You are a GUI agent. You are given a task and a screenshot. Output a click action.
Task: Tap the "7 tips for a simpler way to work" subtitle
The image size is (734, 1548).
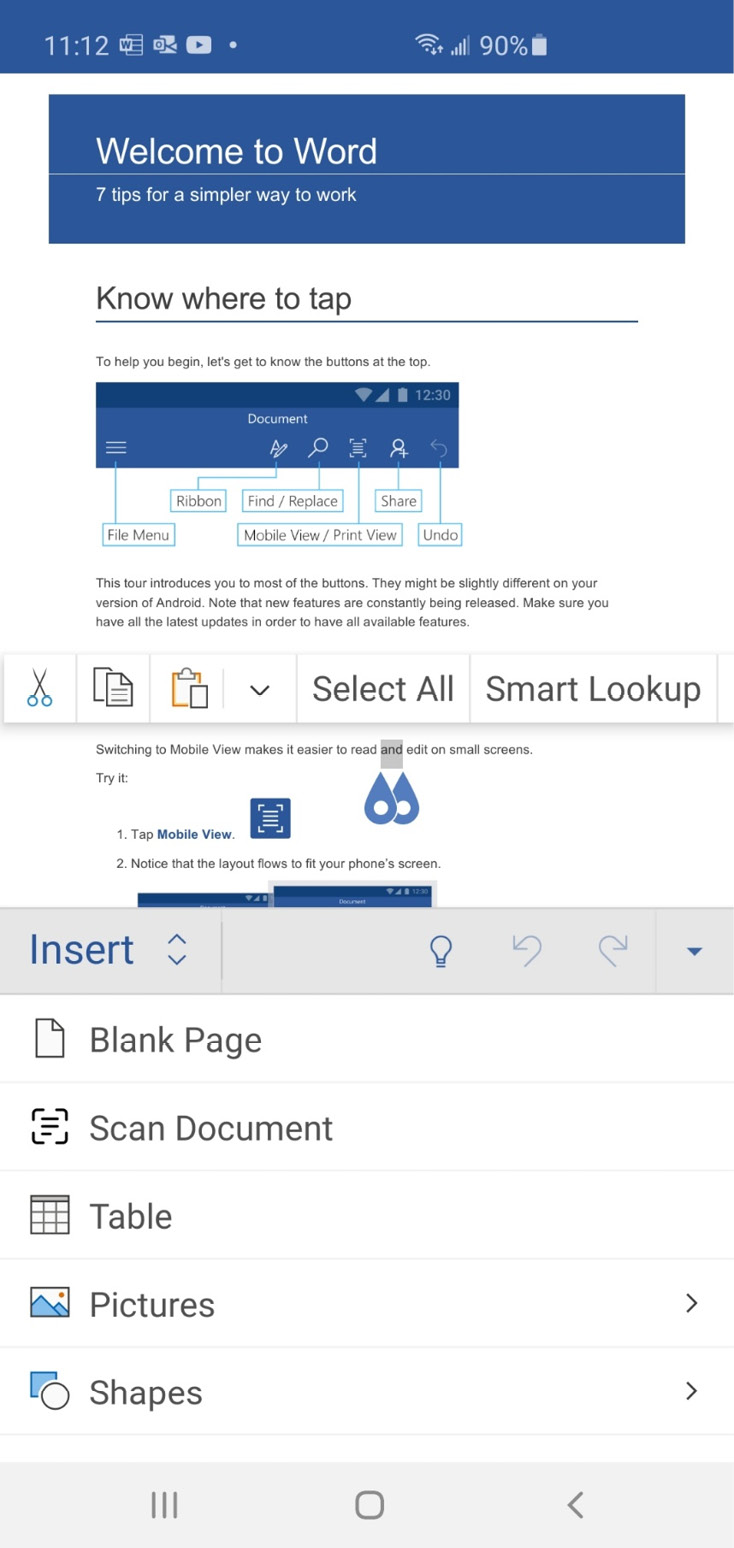(226, 195)
